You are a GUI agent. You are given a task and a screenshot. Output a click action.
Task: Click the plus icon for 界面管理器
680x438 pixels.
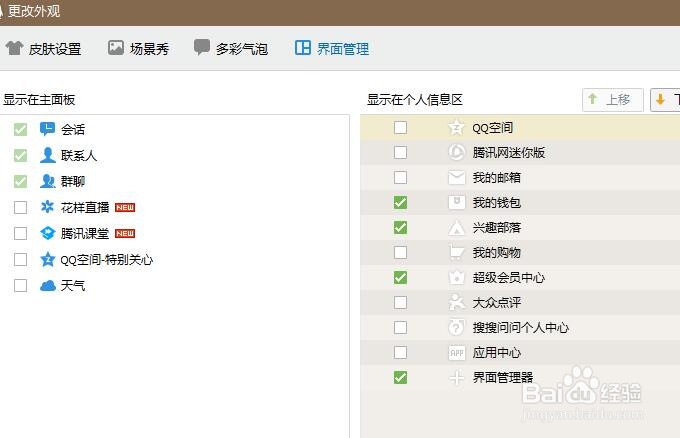pyautogui.click(x=456, y=378)
